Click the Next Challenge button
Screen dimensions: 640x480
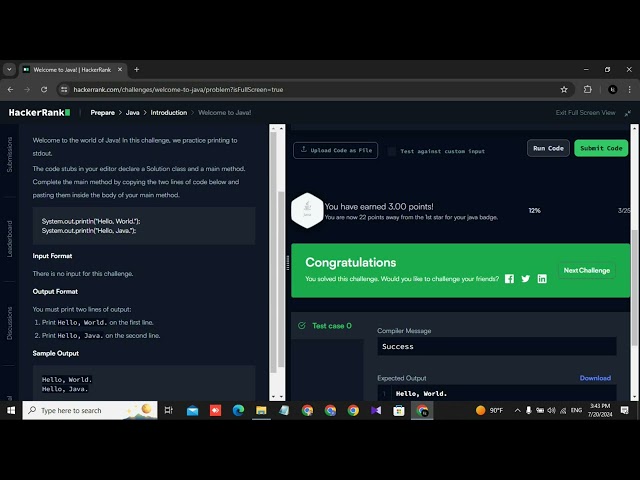587,270
